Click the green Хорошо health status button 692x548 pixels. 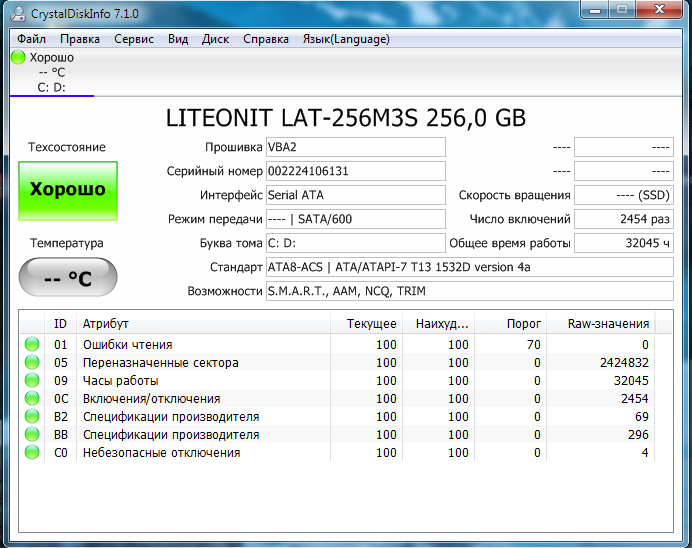tap(68, 191)
